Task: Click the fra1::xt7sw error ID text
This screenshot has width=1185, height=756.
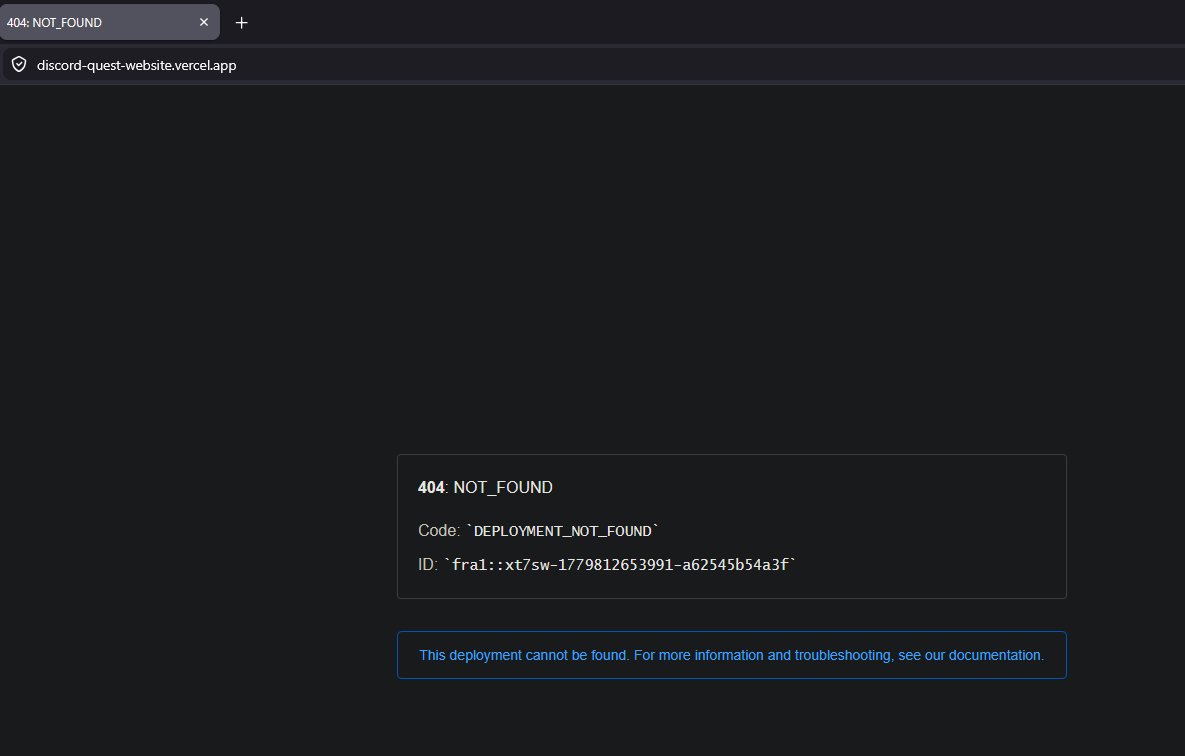Action: coord(620,565)
